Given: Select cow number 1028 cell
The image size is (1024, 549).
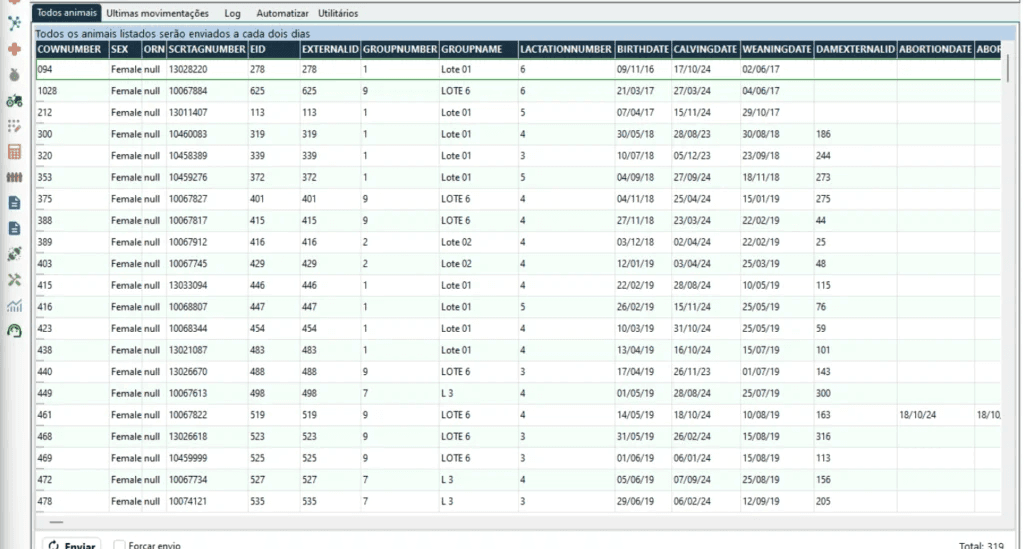Looking at the screenshot, I should [x=72, y=91].
